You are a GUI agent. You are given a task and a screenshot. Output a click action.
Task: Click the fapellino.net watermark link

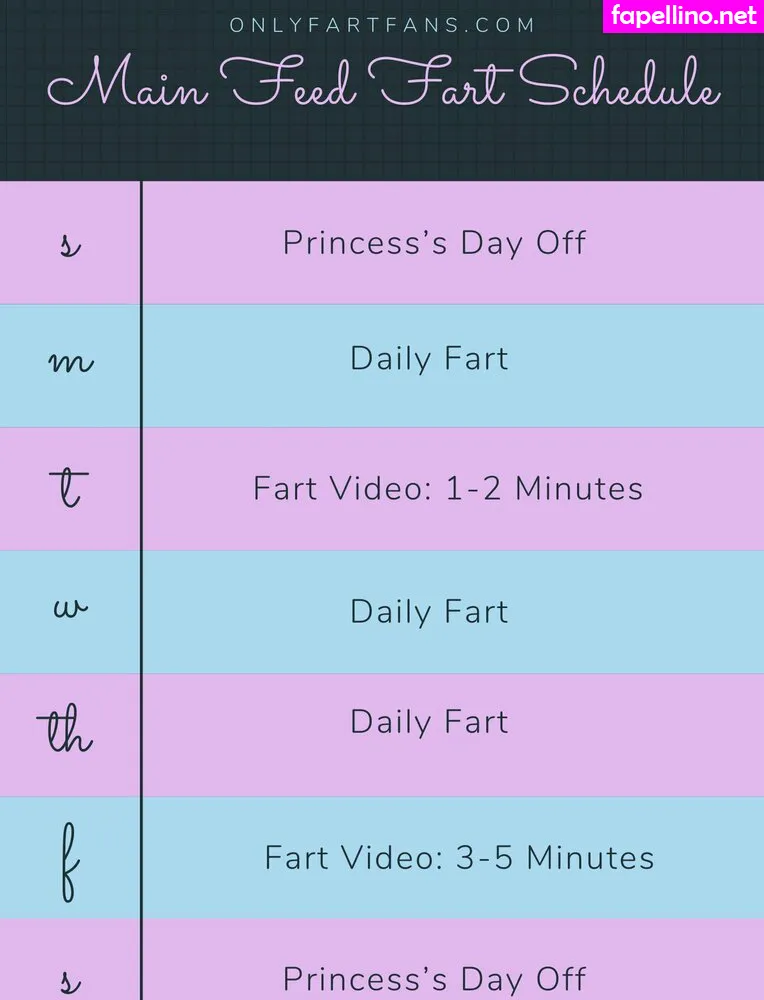coord(683,16)
